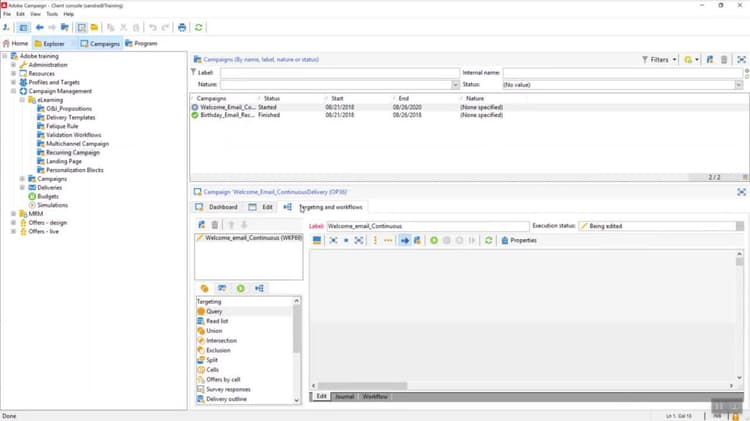
Task: Open the Status filter dropdown
Action: pos(739,85)
